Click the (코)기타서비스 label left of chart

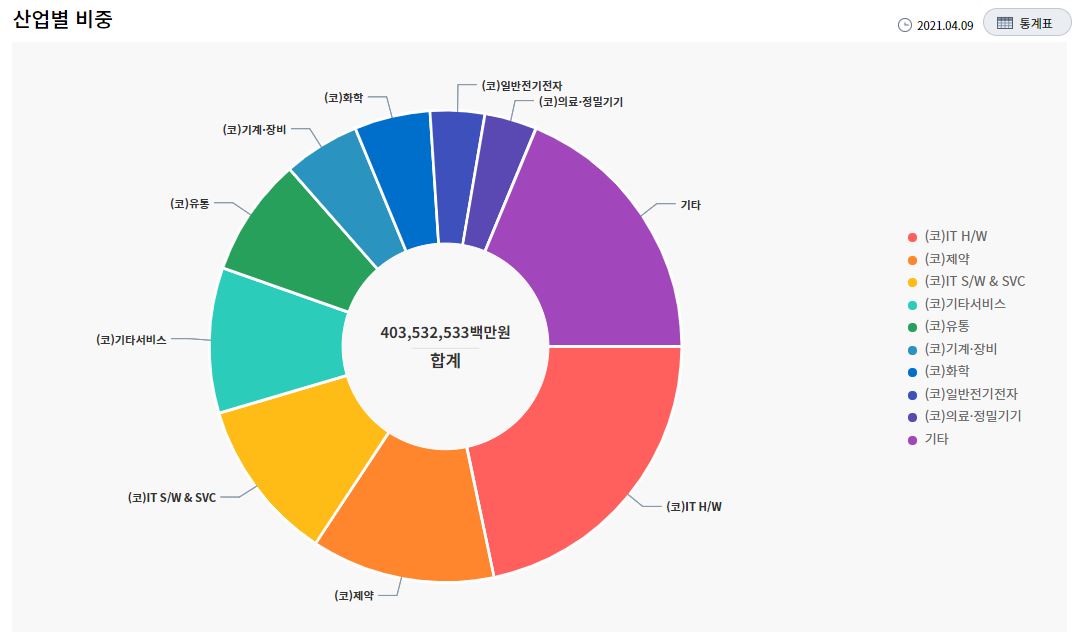tap(131, 340)
